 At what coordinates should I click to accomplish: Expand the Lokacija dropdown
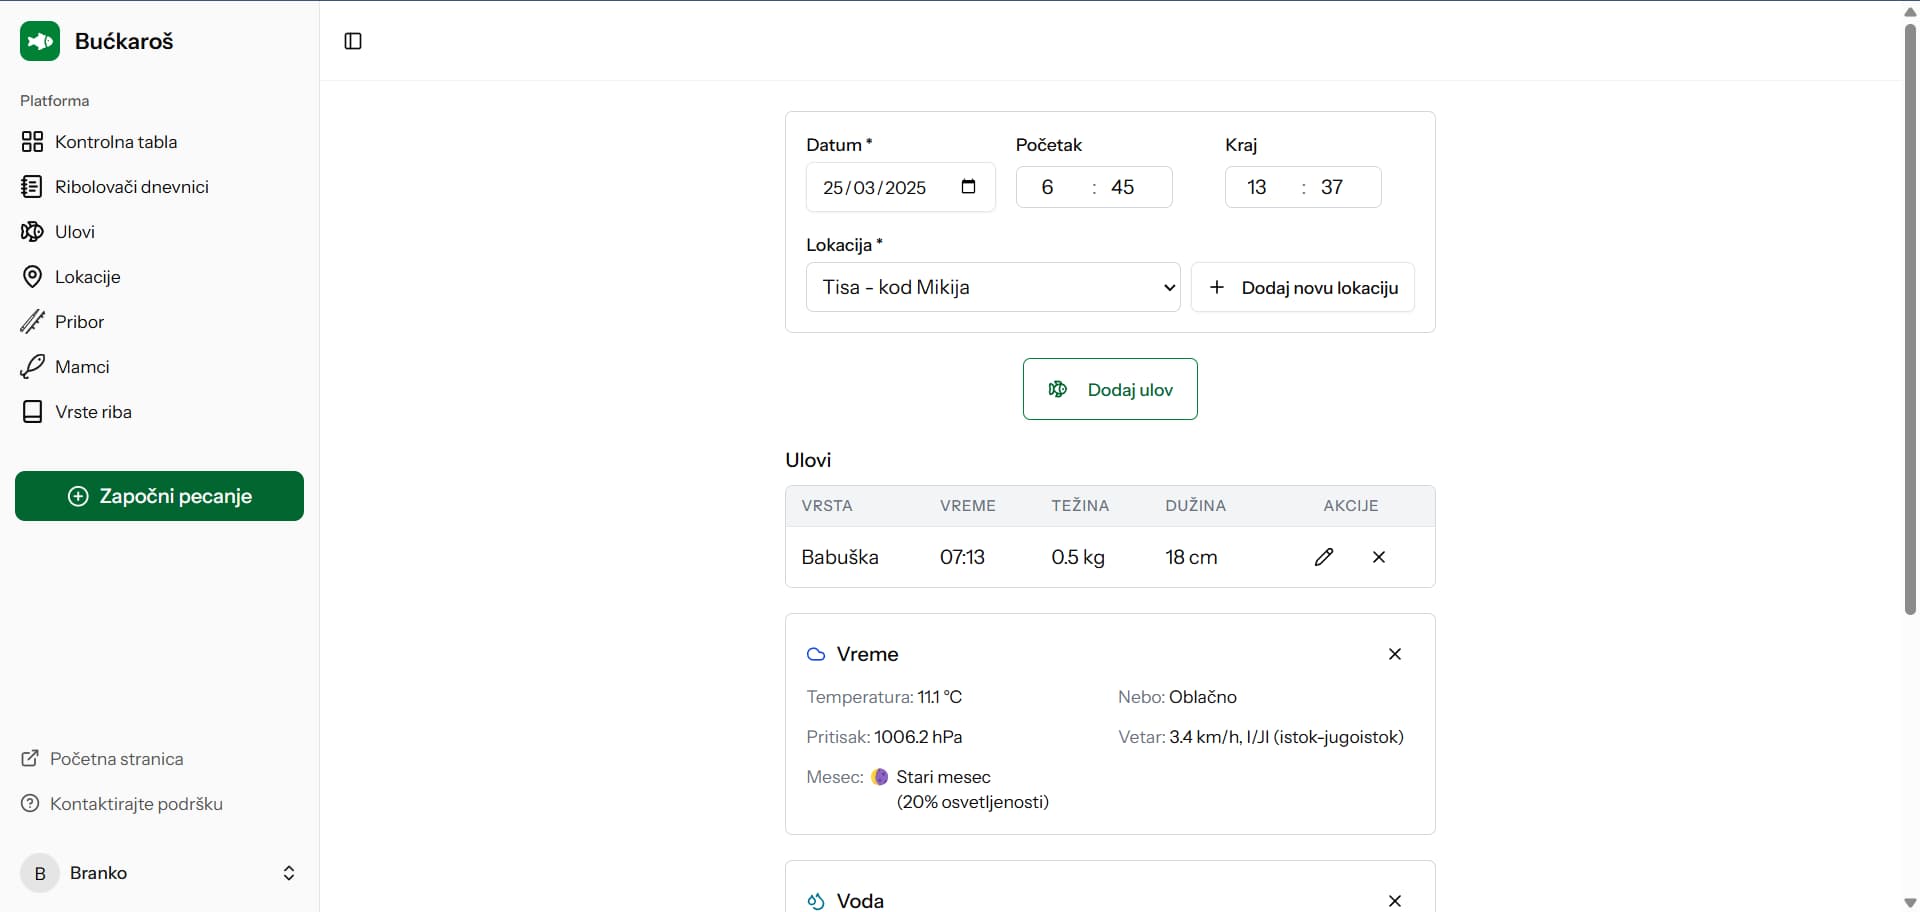992,288
